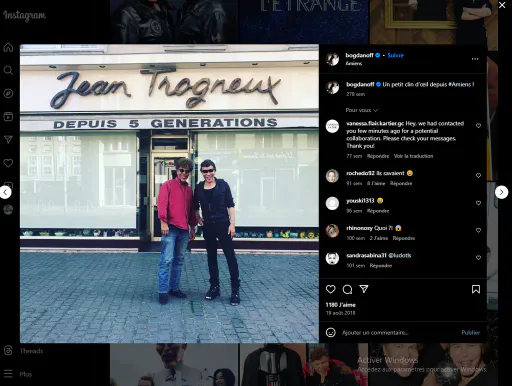Reply to rhinonosy's comment

[x=404, y=238]
